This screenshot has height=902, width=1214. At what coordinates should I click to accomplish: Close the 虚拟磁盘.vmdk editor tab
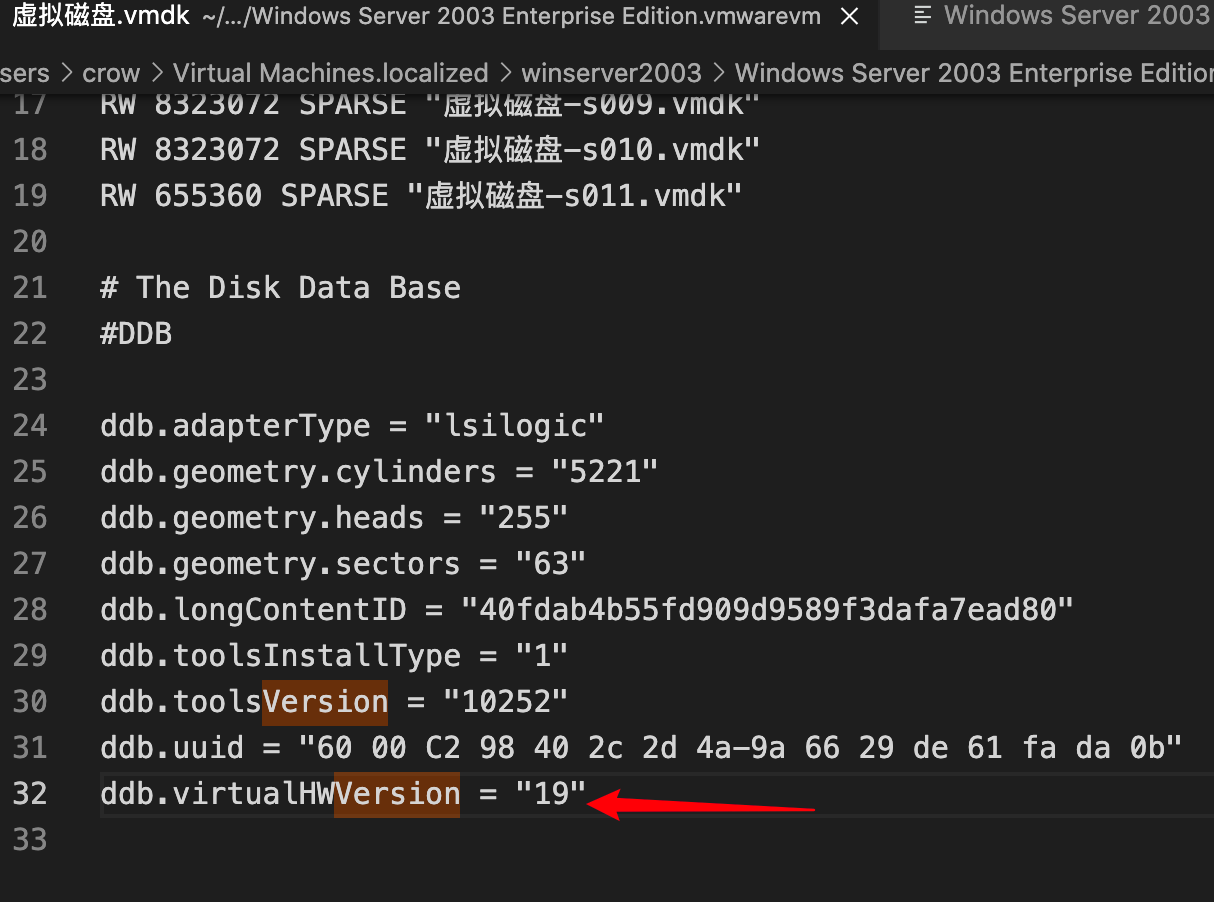click(849, 17)
